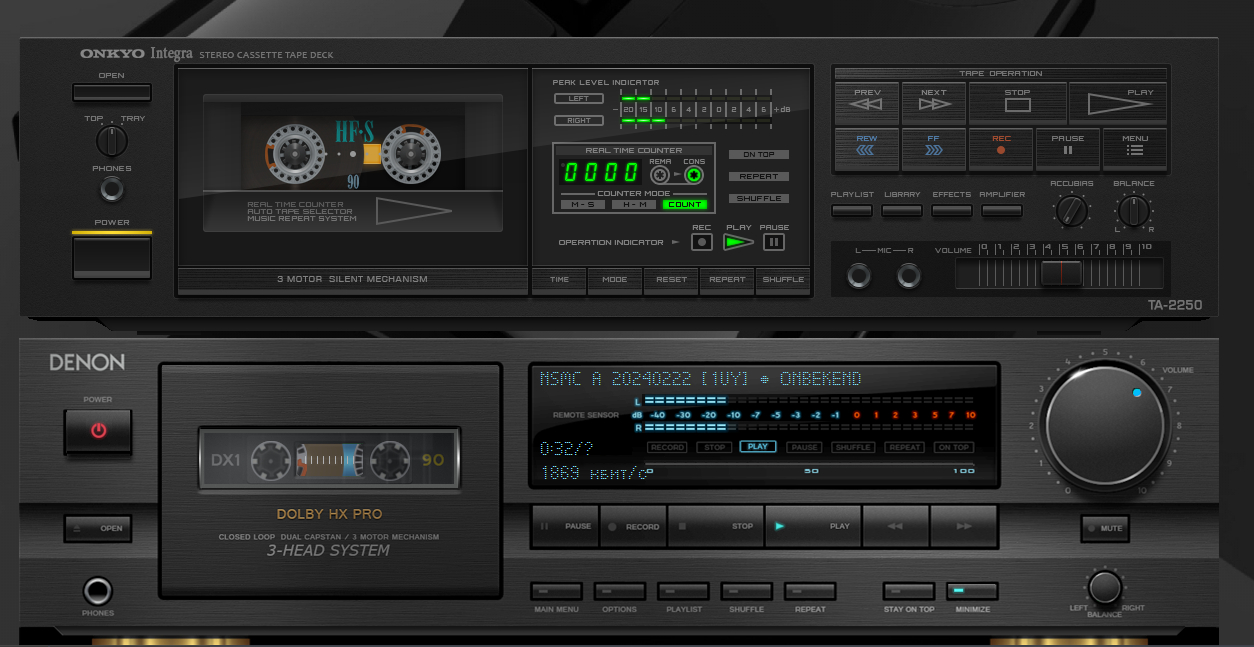Enable Denon STAY ON TOP

(909, 591)
